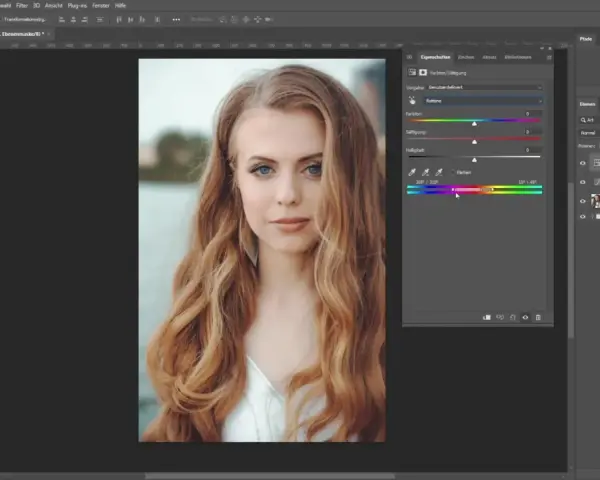Open the layer filter Art dropdown
600x480 pixels.
pyautogui.click(x=589, y=120)
